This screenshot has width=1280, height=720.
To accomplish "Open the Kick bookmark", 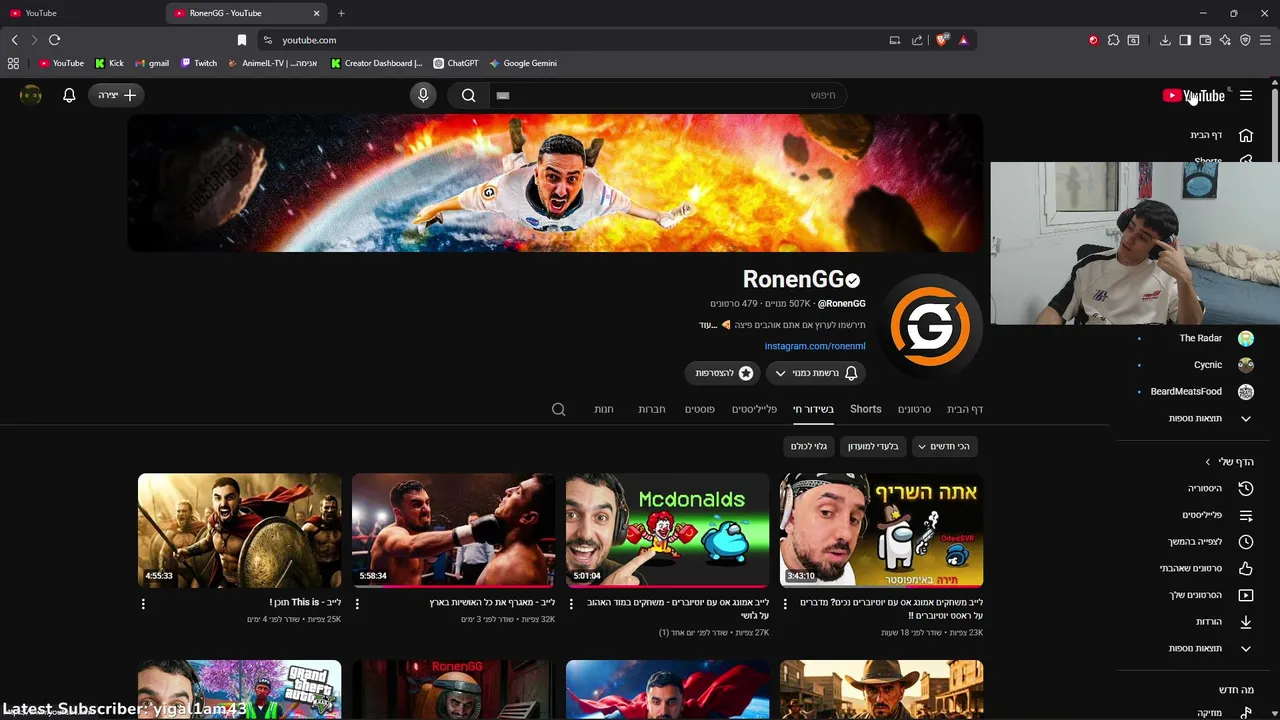I will (x=109, y=63).
